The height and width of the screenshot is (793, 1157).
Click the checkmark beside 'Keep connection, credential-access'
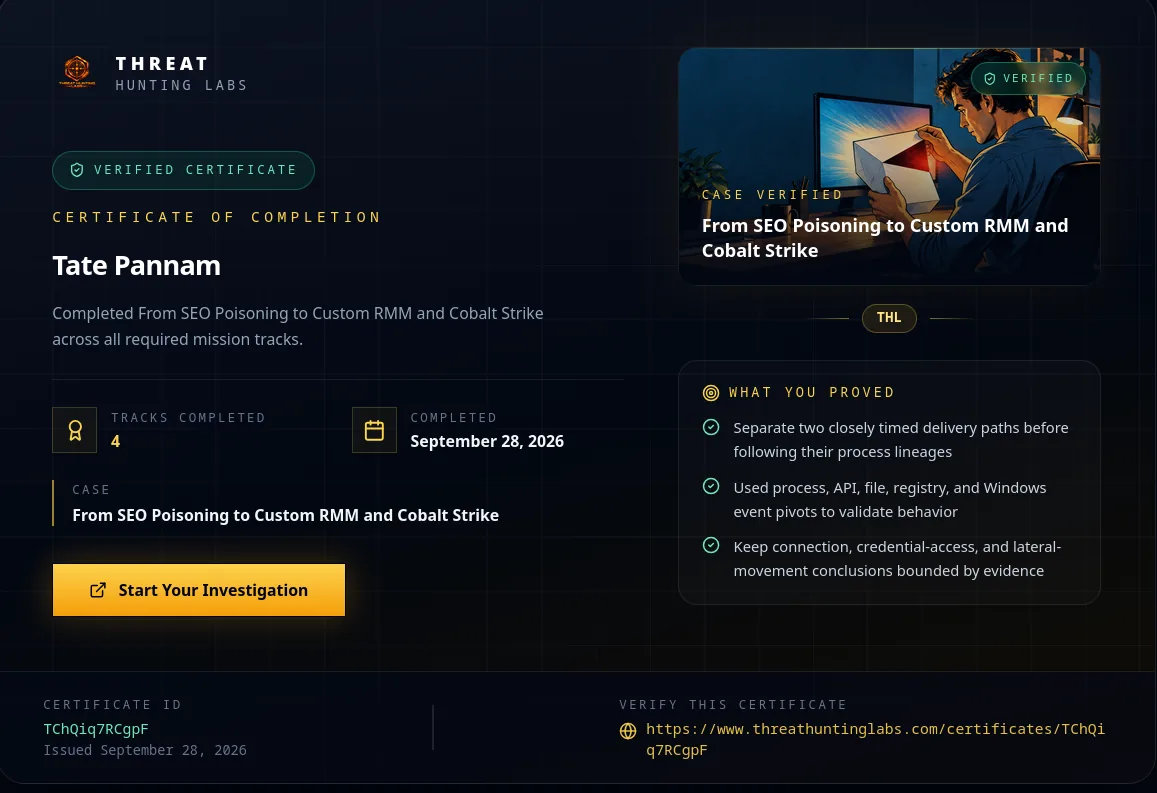pyautogui.click(x=711, y=545)
